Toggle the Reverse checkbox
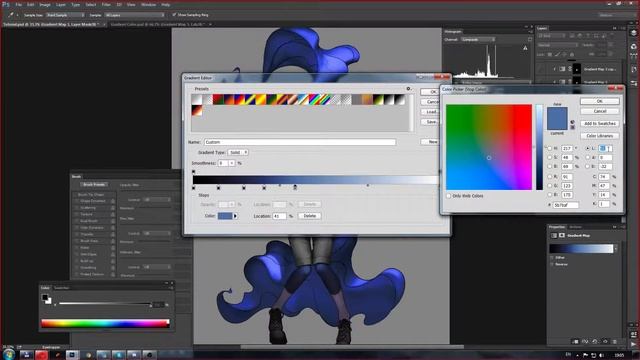The image size is (640, 360). pyautogui.click(x=552, y=264)
